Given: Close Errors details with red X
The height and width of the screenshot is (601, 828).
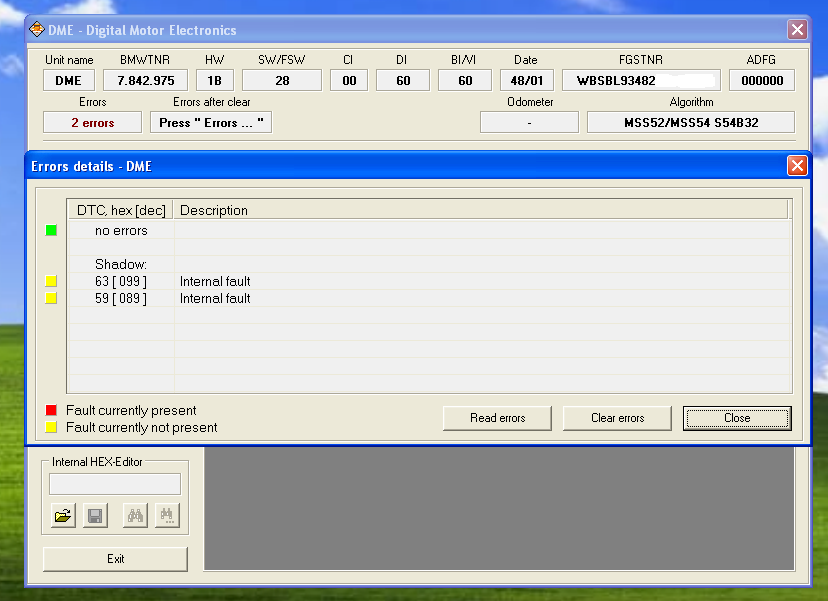Looking at the screenshot, I should tap(797, 166).
